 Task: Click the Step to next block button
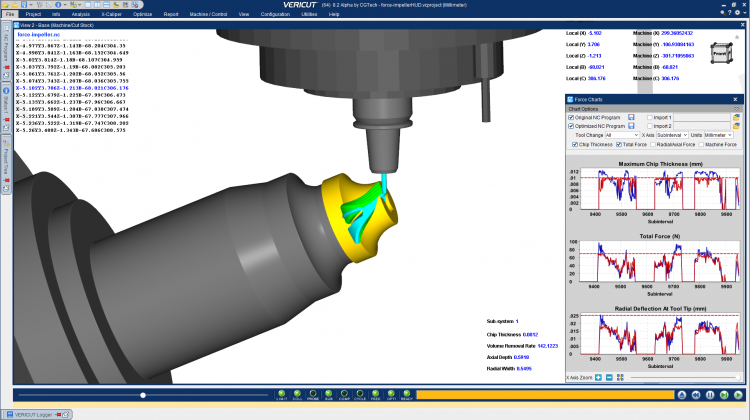click(x=724, y=395)
